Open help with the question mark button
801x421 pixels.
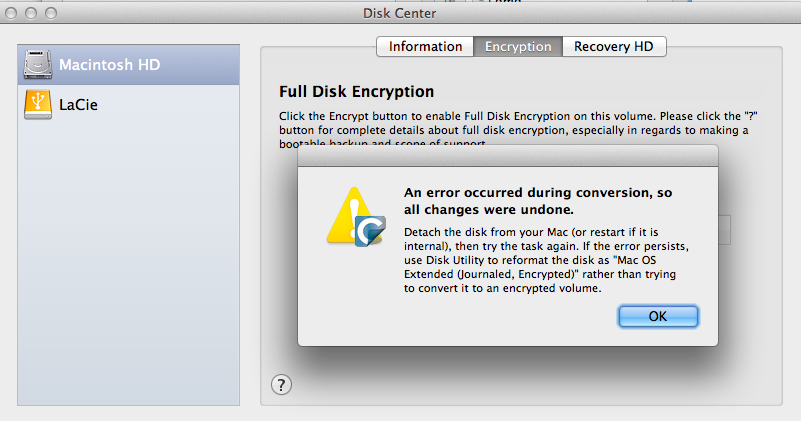point(282,385)
